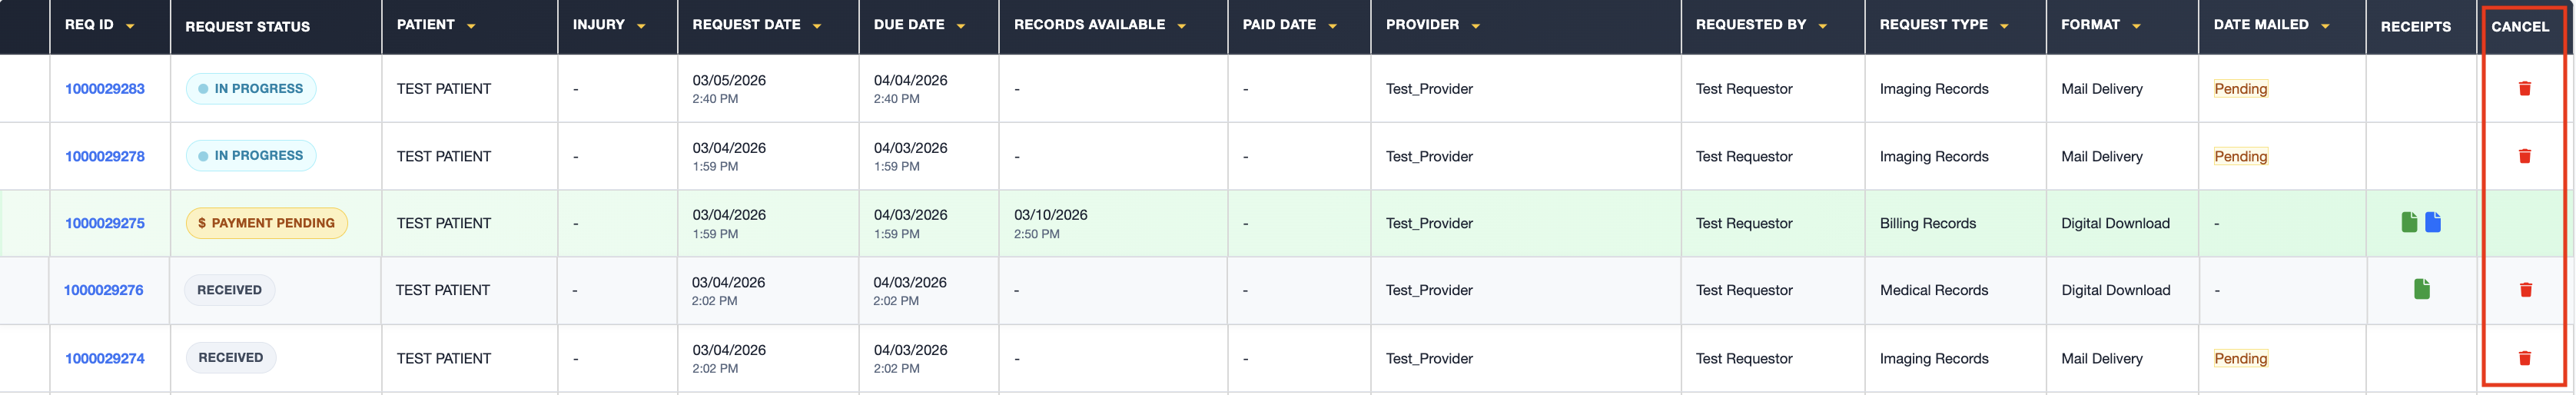Image resolution: width=2576 pixels, height=395 pixels.
Task: Open green receipt document for request 1000029275
Action: pyautogui.click(x=2408, y=222)
